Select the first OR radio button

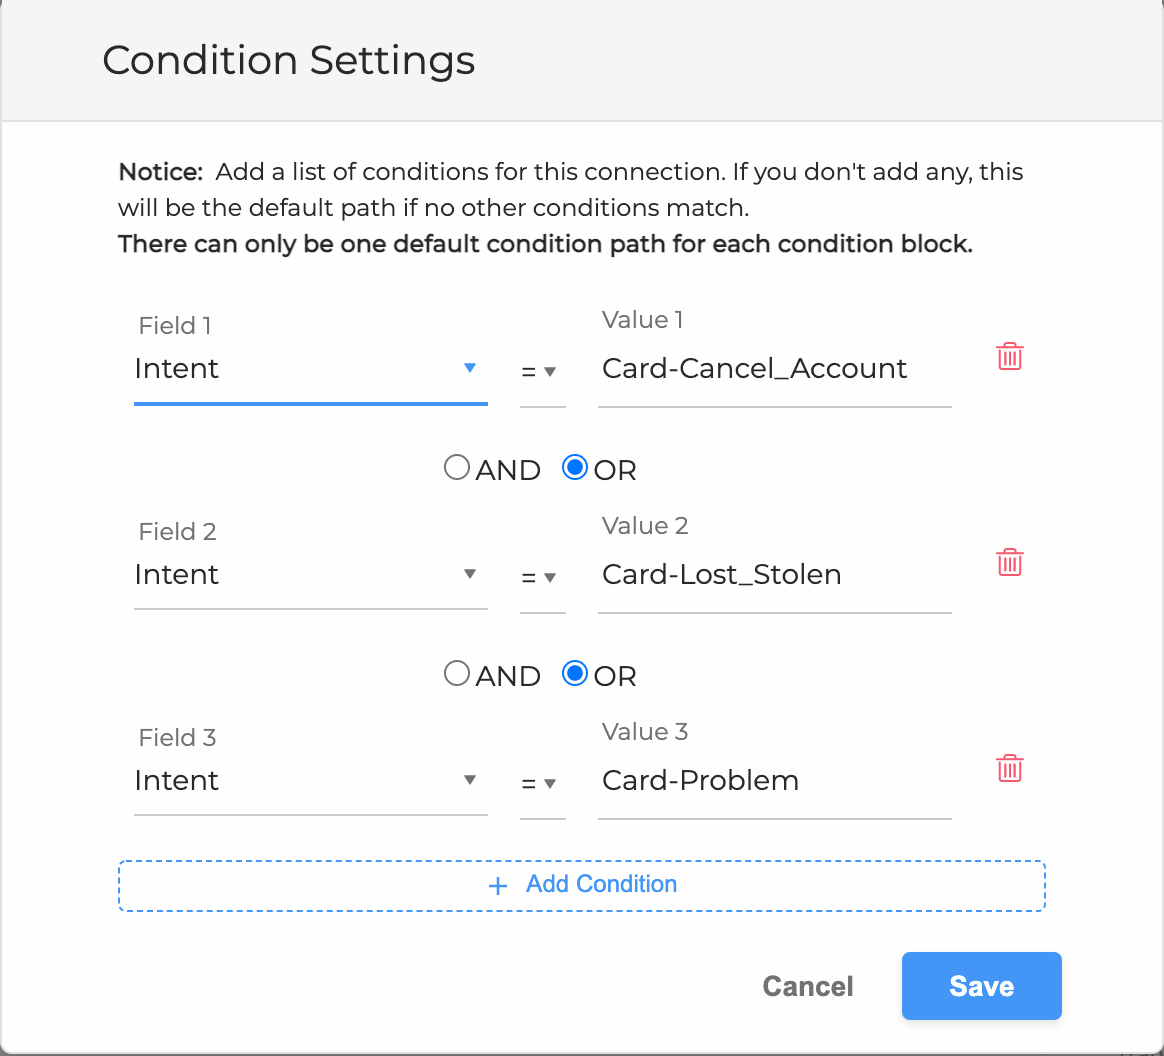(x=574, y=466)
